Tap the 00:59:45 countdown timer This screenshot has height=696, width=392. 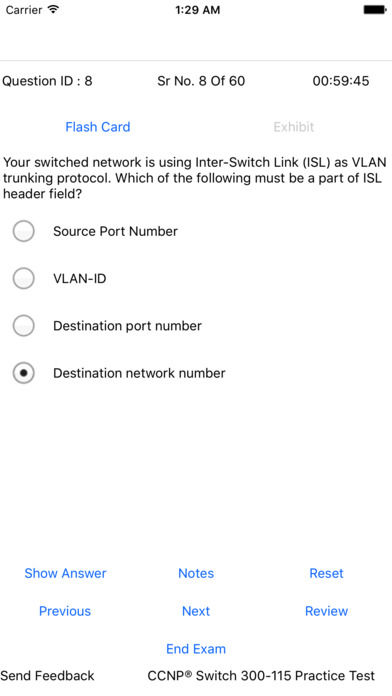tap(341, 81)
